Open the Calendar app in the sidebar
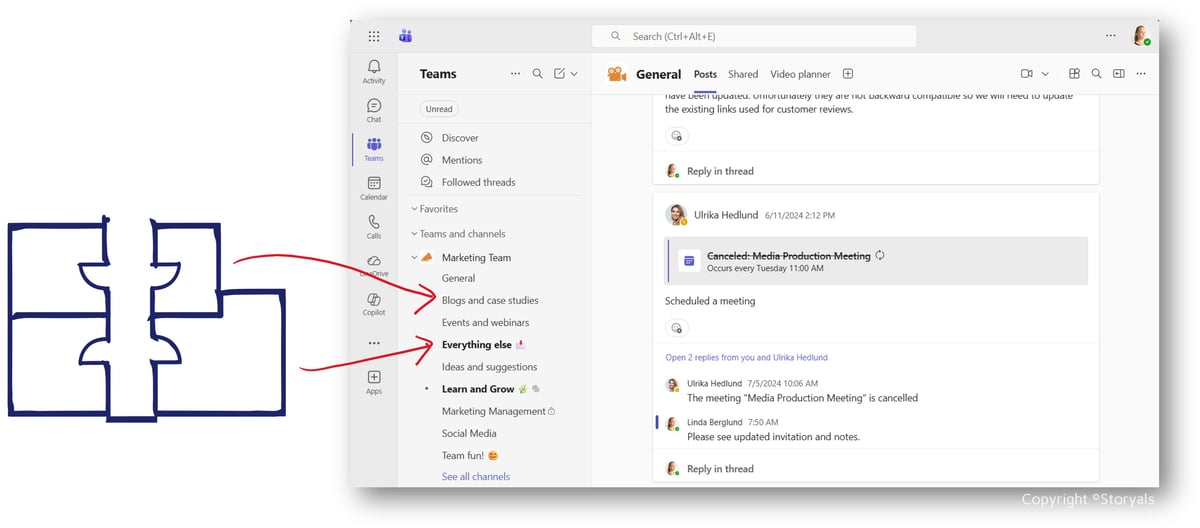Image resolution: width=1200 pixels, height=528 pixels. click(374, 188)
